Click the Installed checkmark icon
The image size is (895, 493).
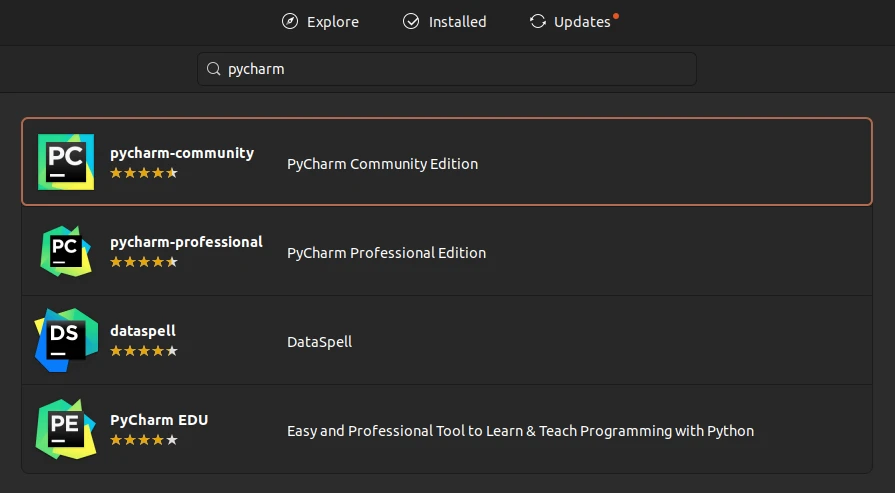point(411,22)
